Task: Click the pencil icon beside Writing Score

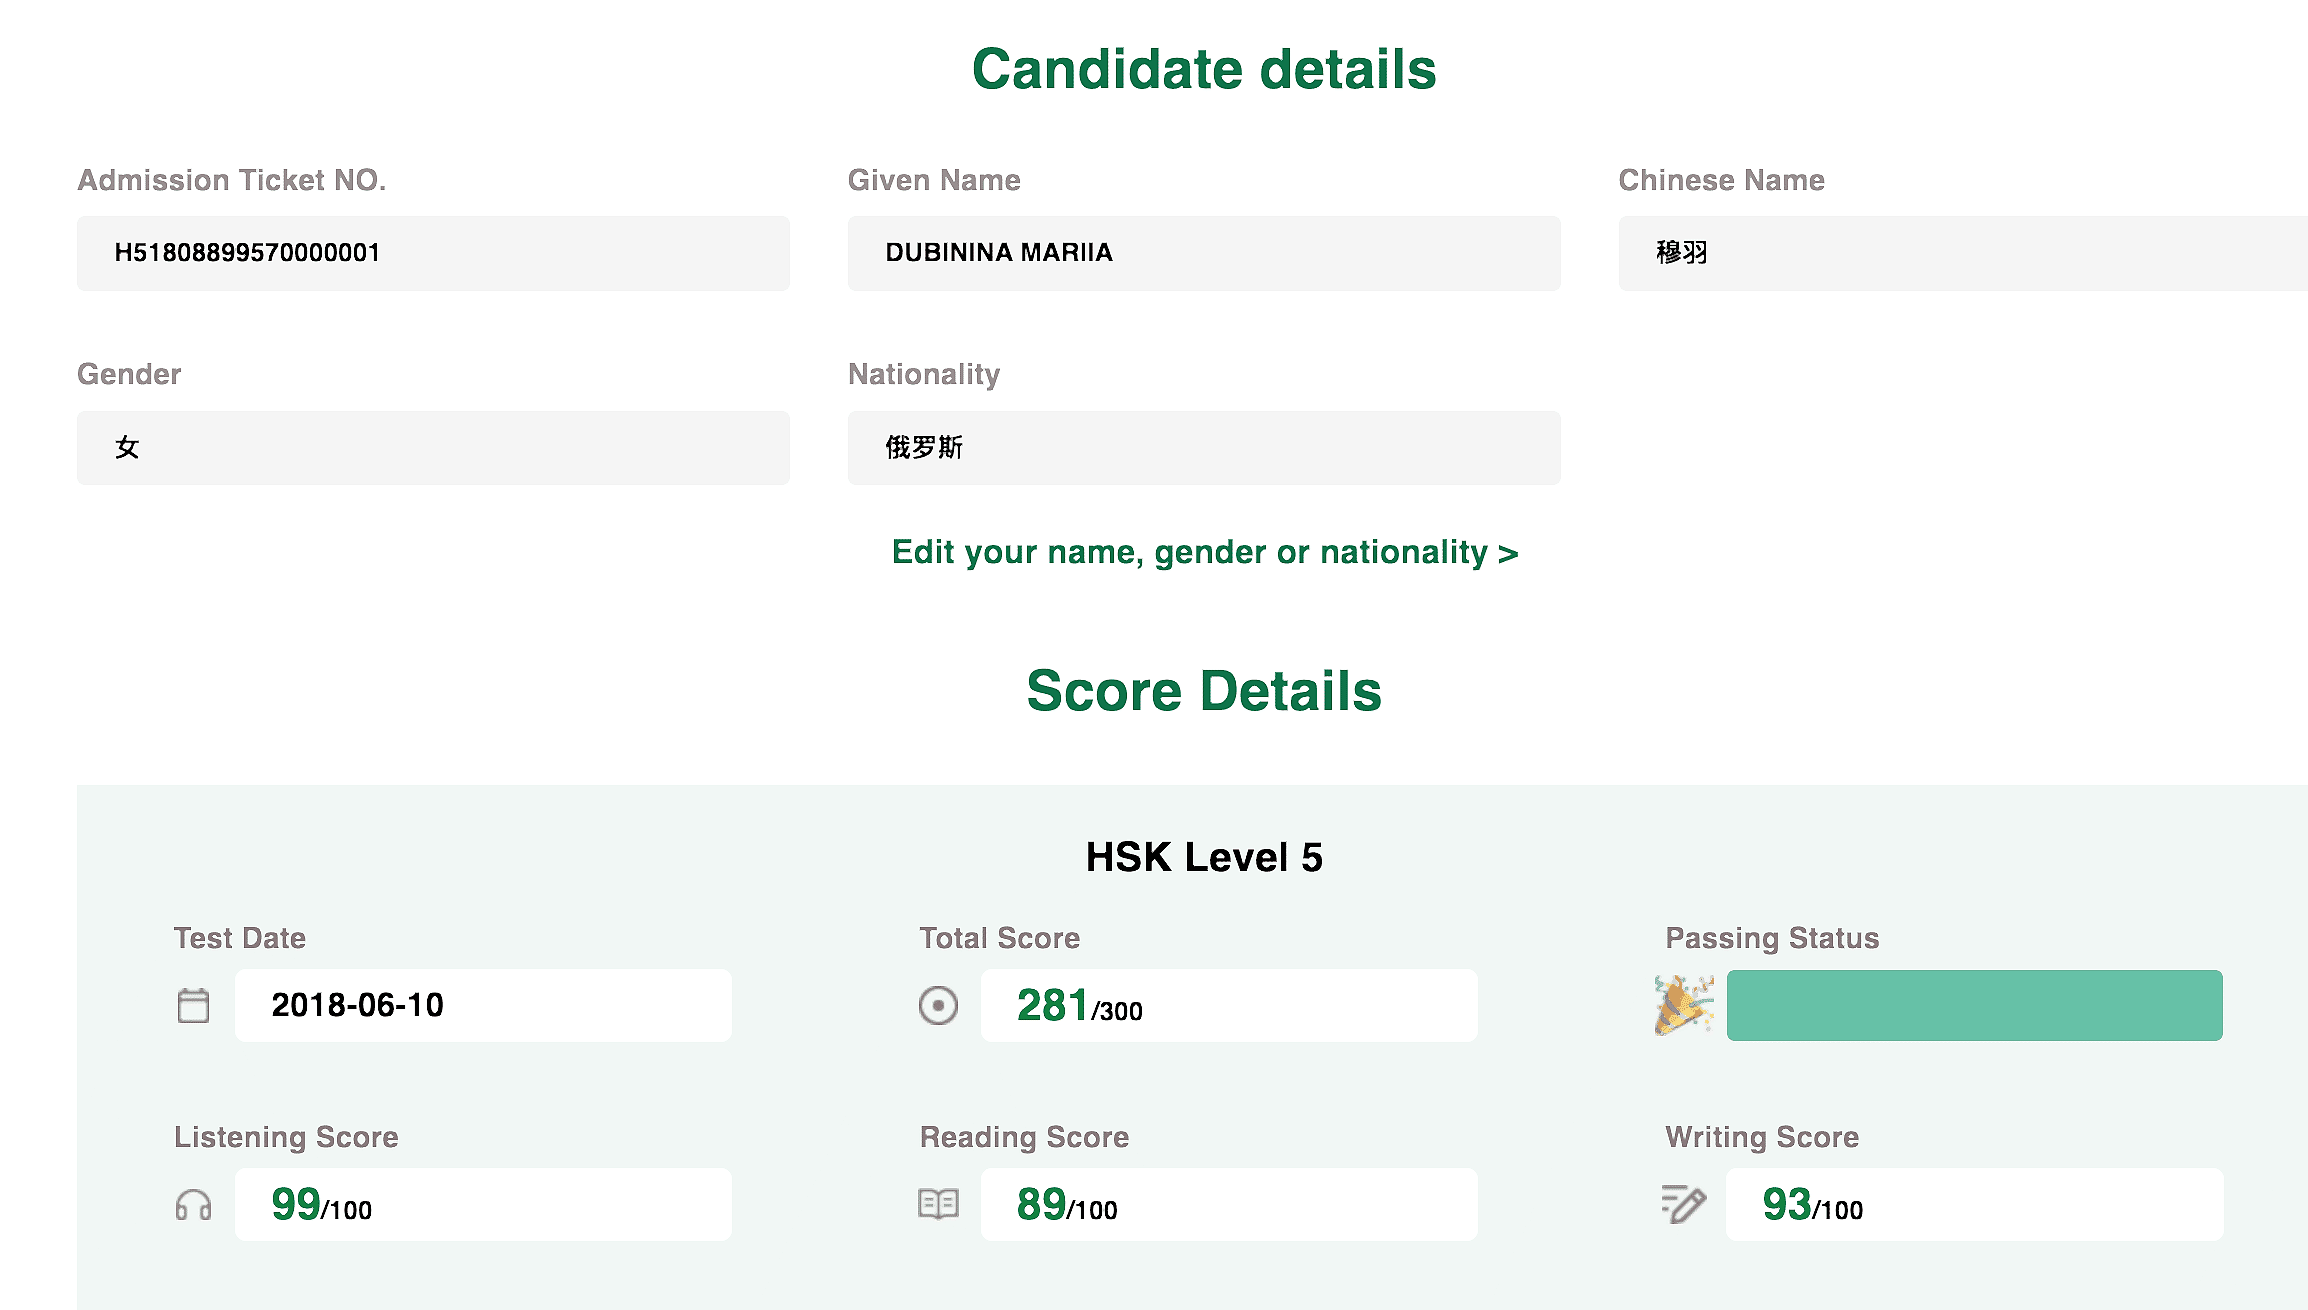Action: click(x=1684, y=1204)
